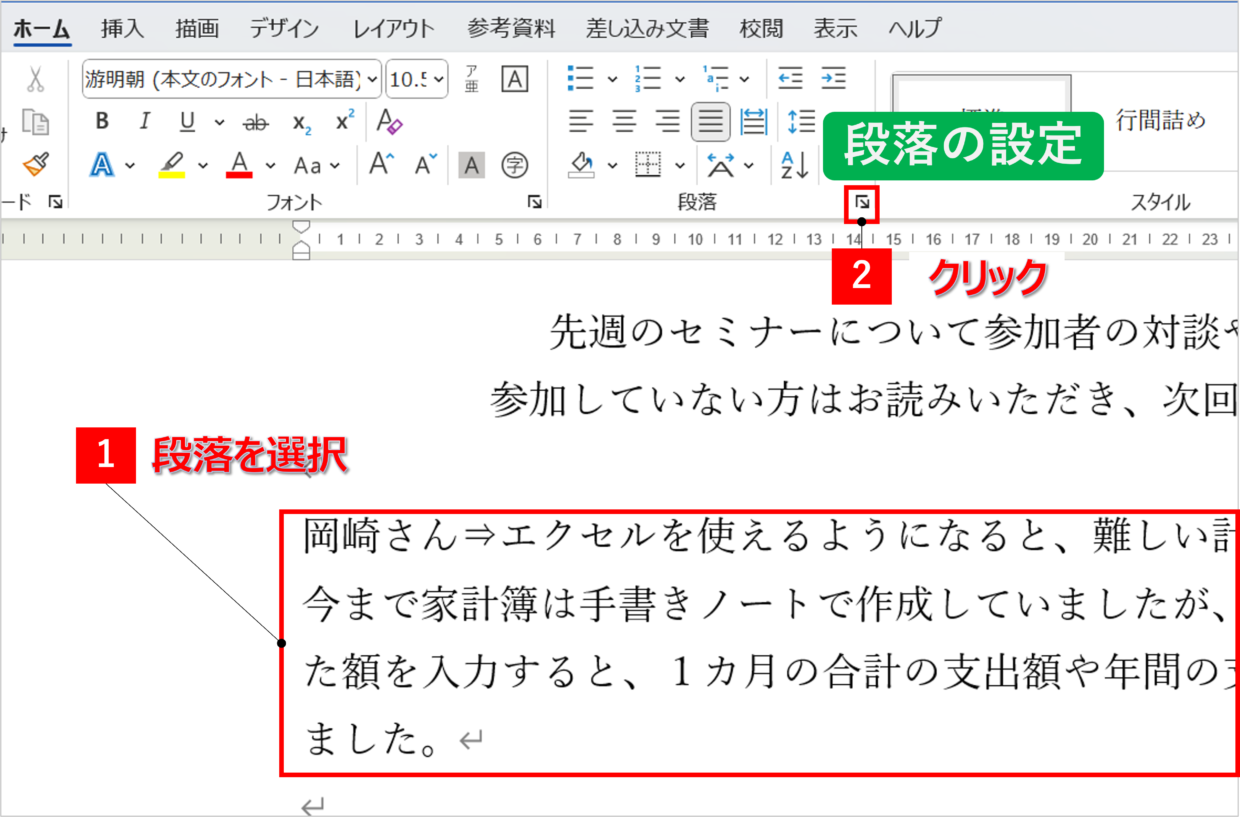Toggle italic formatting
1240x817 pixels.
pyautogui.click(x=144, y=122)
